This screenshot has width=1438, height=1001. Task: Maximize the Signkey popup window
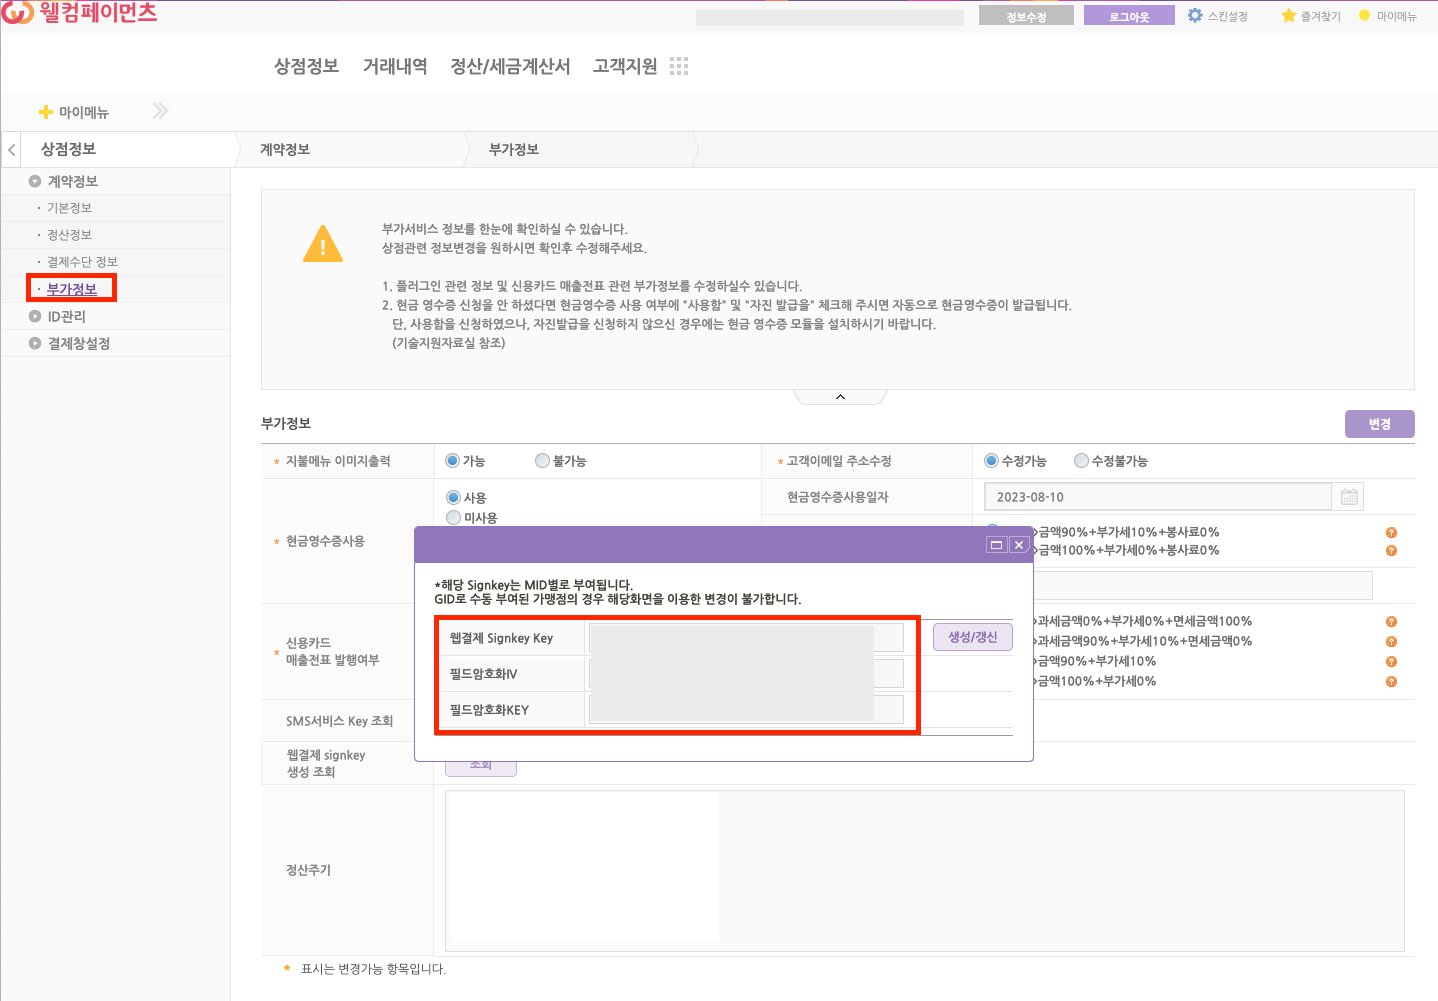pyautogui.click(x=996, y=545)
